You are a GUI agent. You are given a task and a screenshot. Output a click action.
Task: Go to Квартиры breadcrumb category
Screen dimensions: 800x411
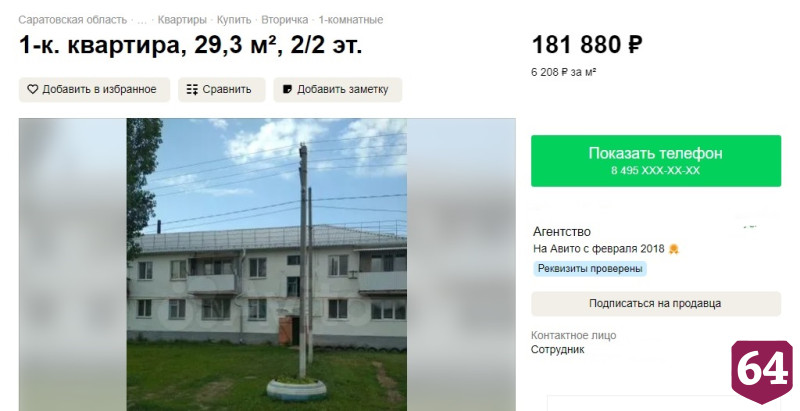pos(182,20)
